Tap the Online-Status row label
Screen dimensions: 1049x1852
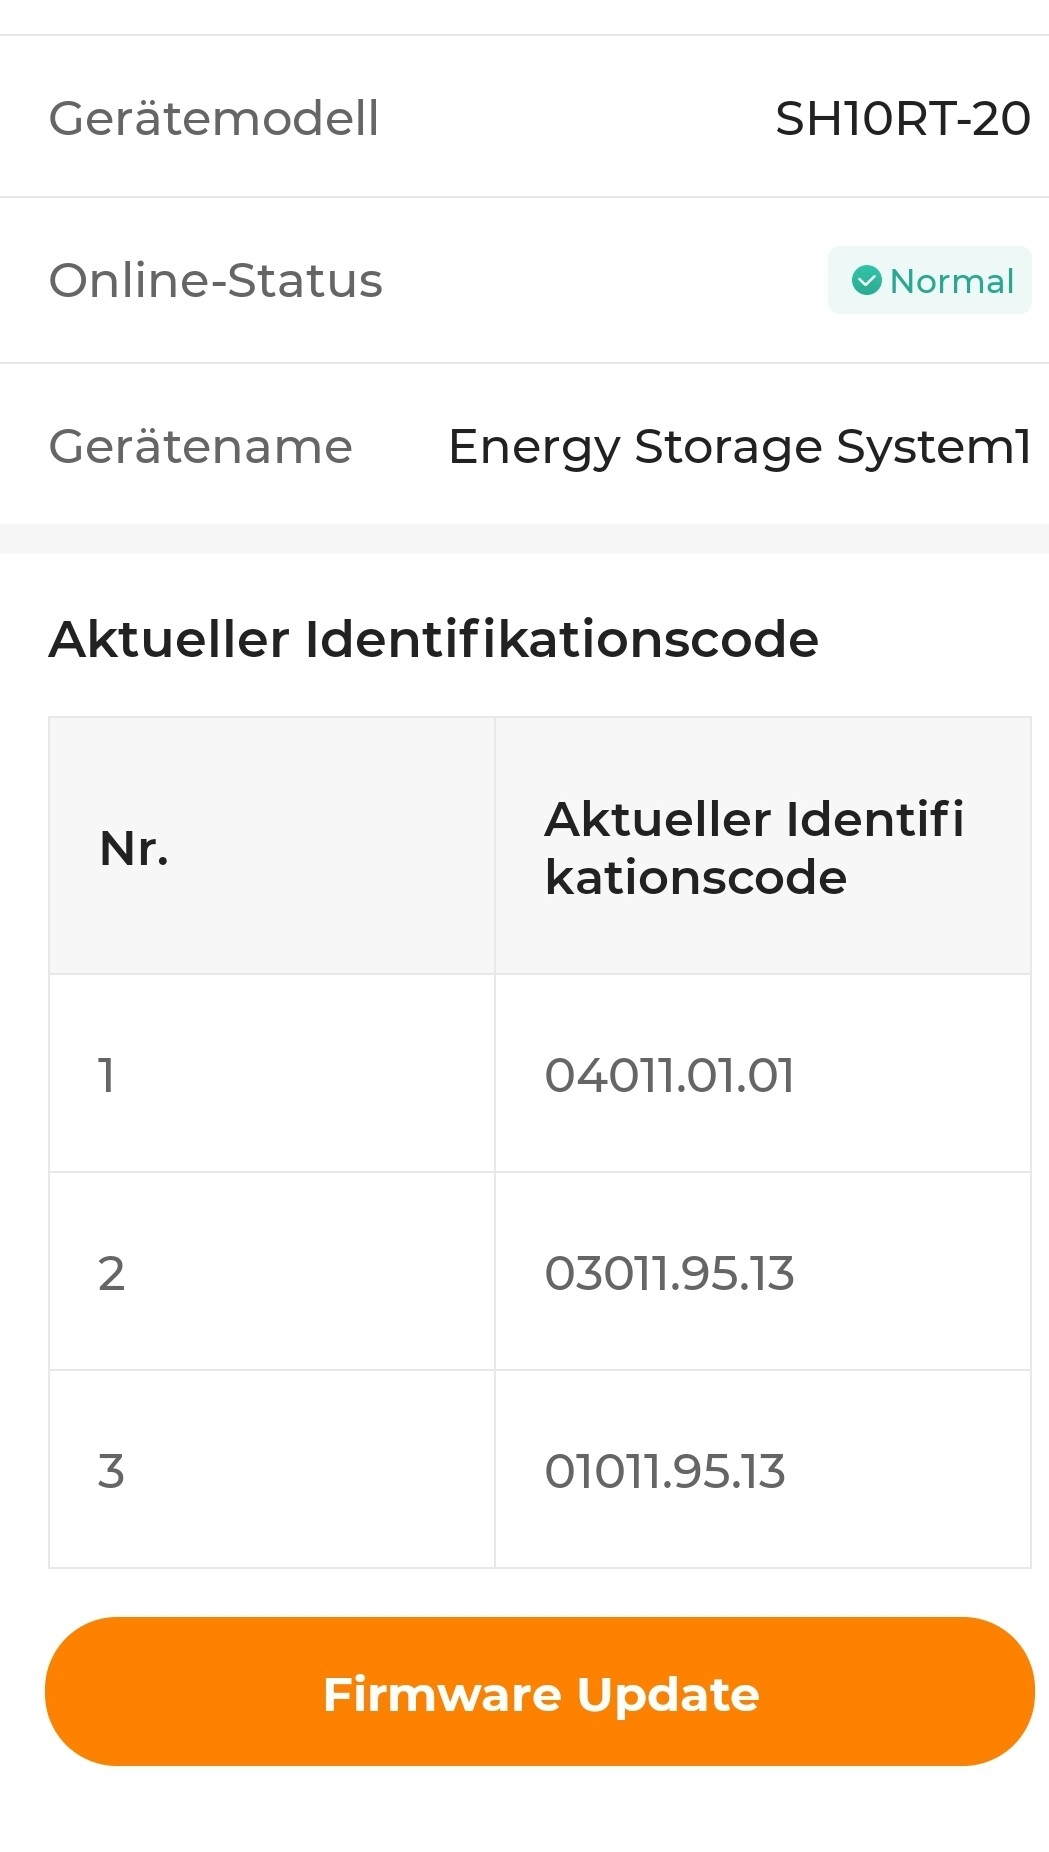pos(216,281)
